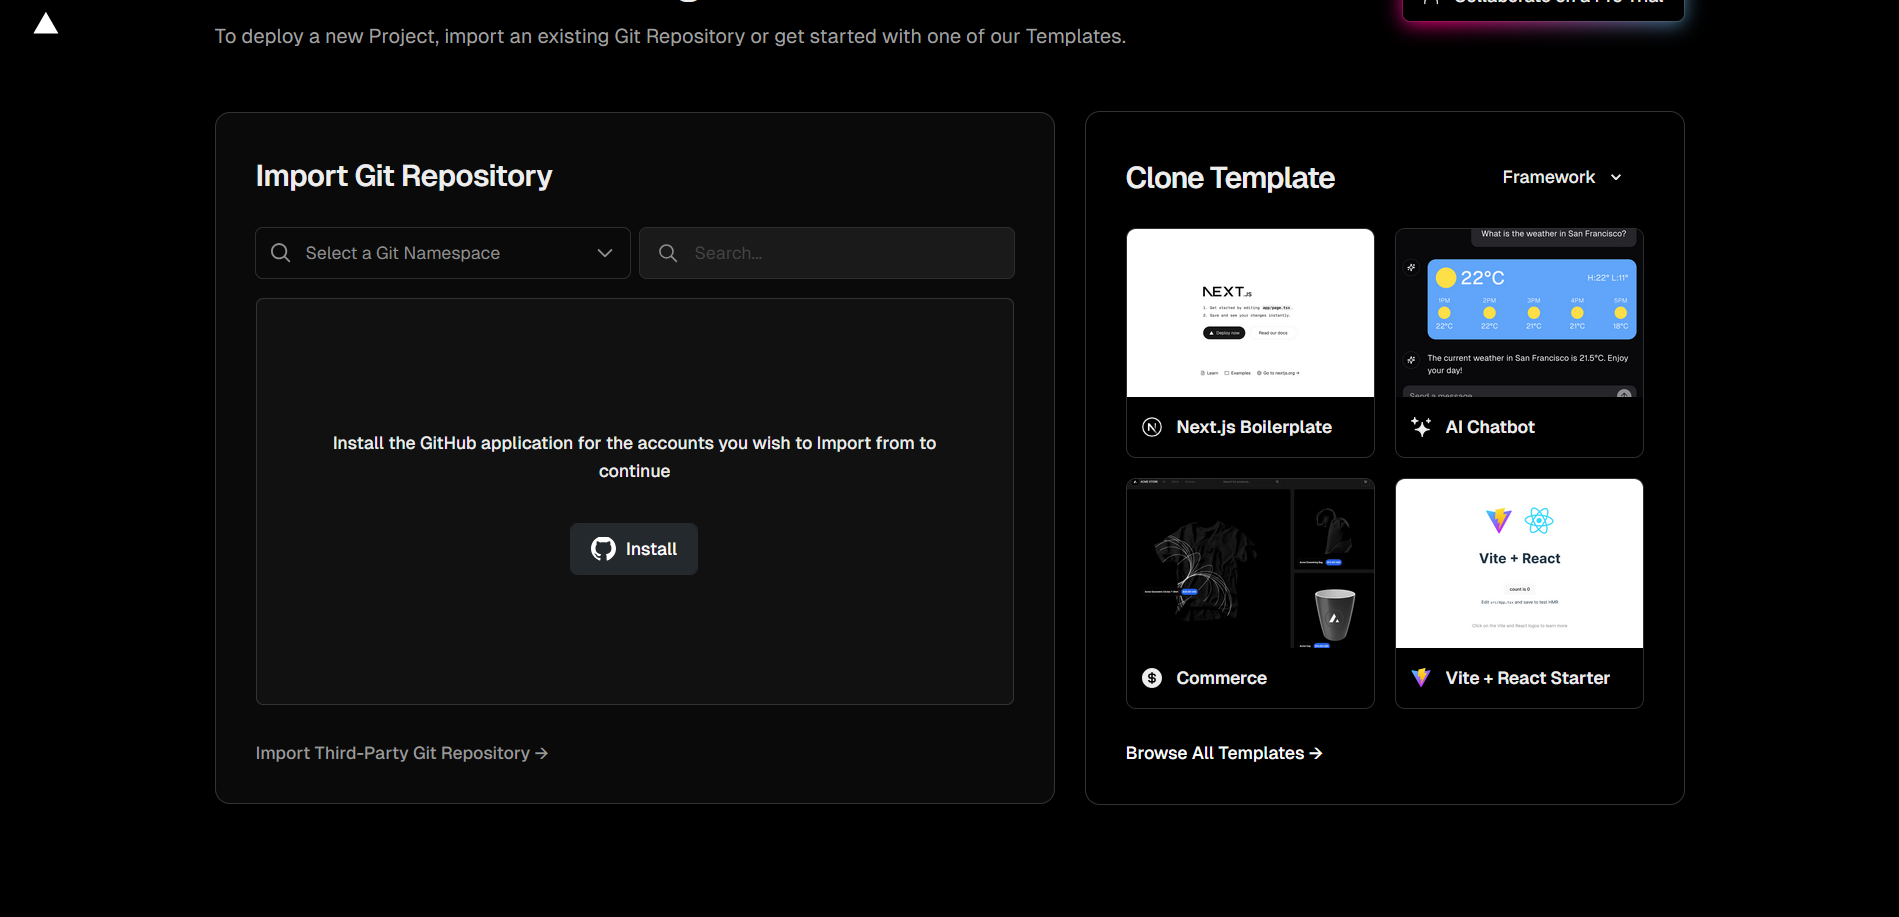Viewport: 1899px width, 917px height.
Task: Open the Next.js Boilerplate template preview
Action: (1250, 313)
